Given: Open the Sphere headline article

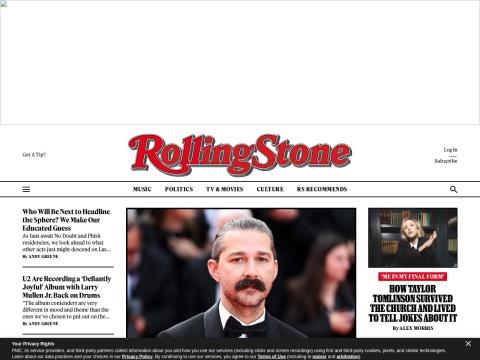Looking at the screenshot, I should 66,220.
